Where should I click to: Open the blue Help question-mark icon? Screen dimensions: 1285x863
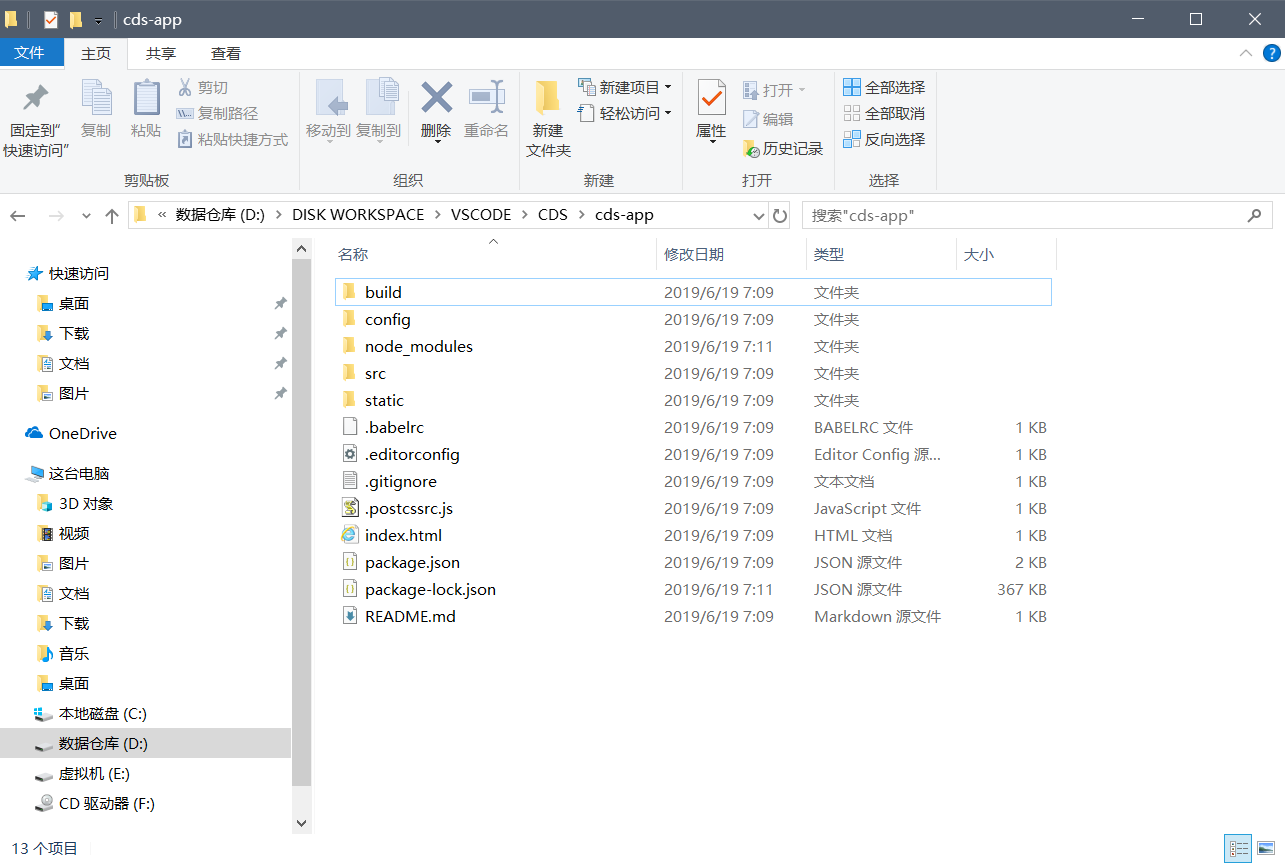tap(1272, 53)
